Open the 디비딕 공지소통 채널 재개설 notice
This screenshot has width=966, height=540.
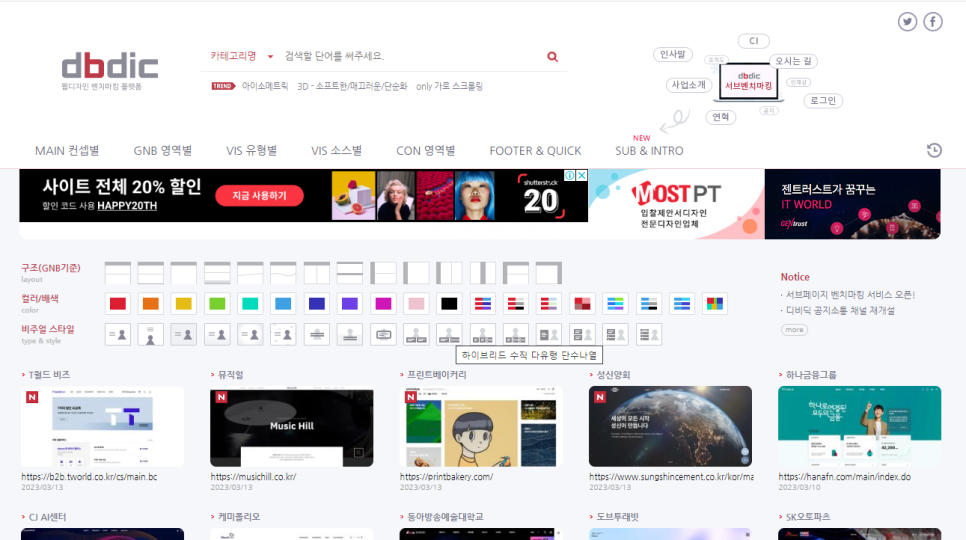(x=840, y=310)
